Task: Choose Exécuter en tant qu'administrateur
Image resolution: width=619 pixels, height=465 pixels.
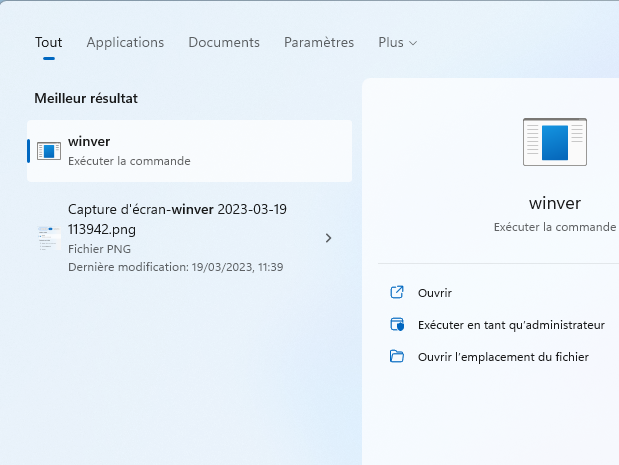Action: pos(511,325)
